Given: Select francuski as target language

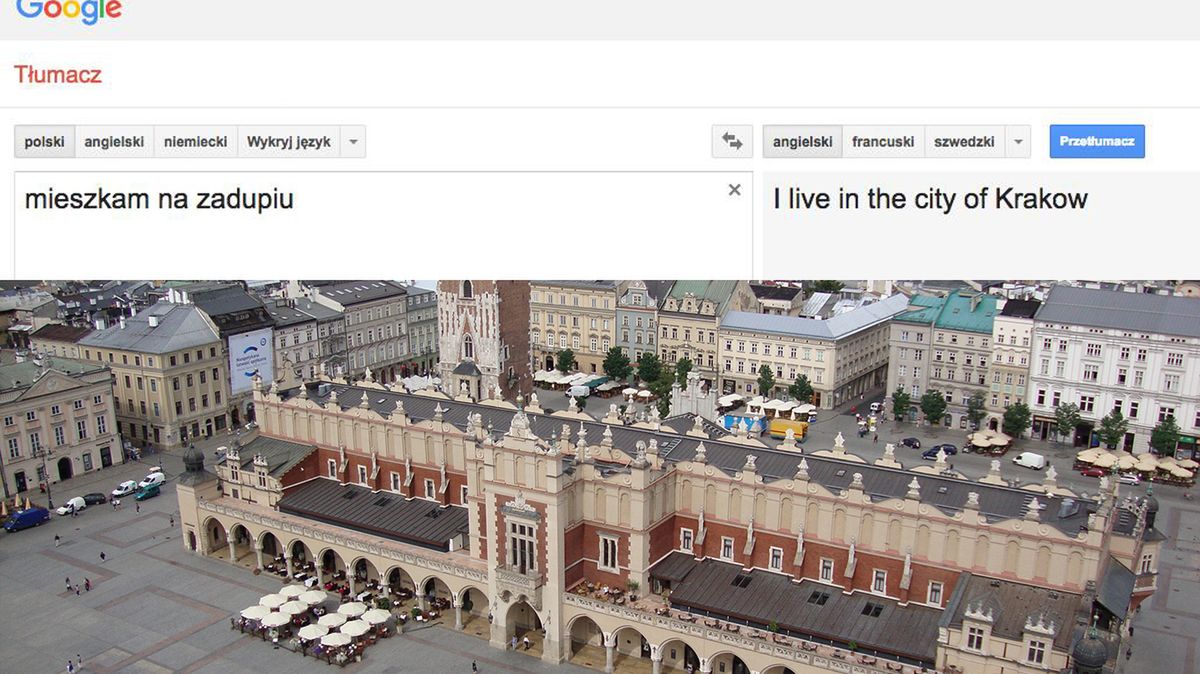Looking at the screenshot, I should coord(883,142).
